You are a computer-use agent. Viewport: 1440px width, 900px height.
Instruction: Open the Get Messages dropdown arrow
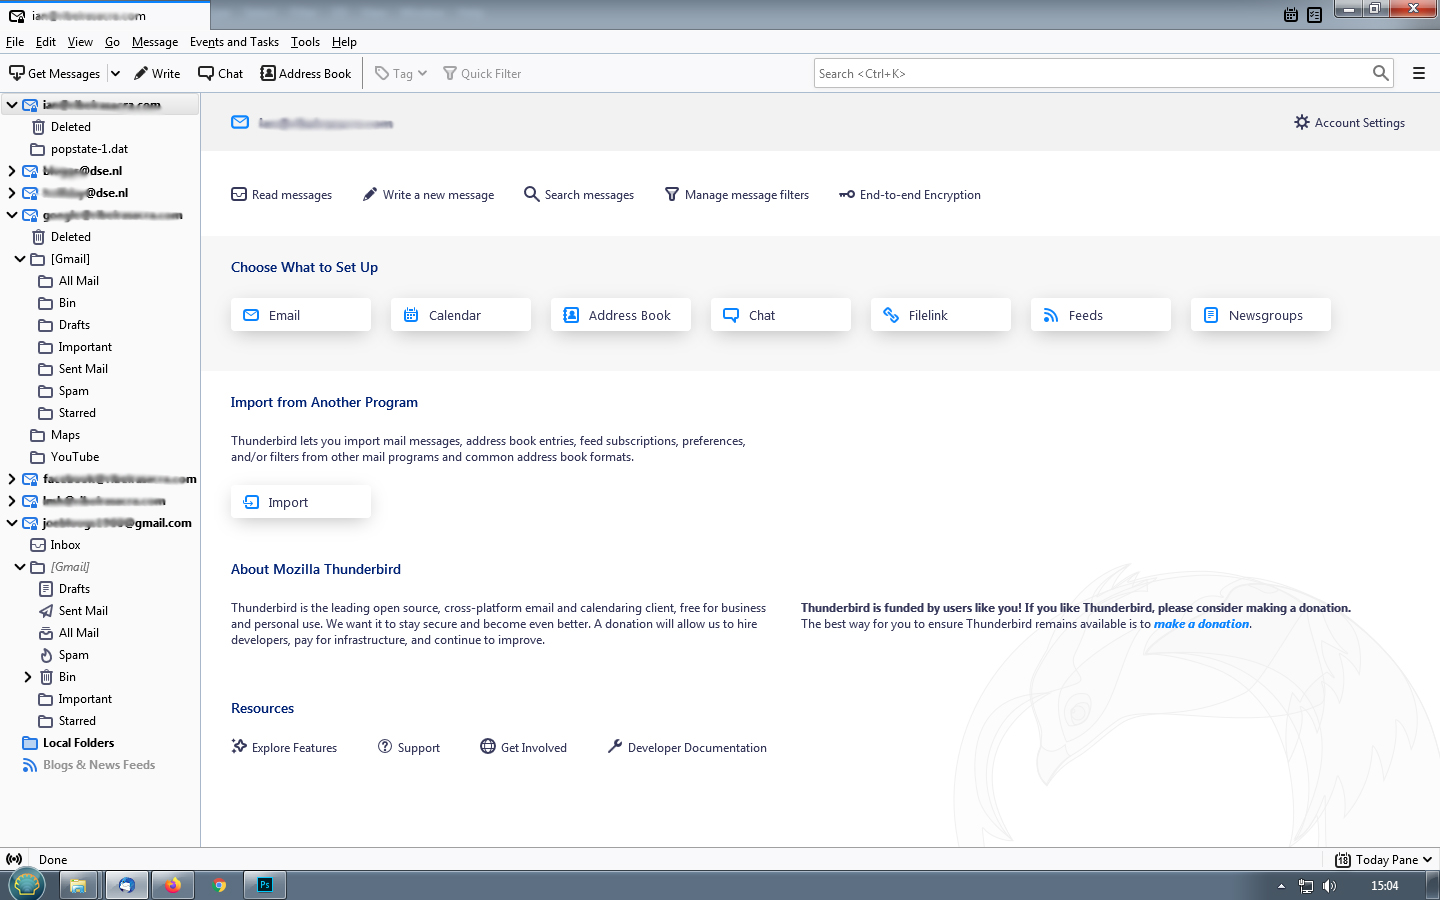click(x=115, y=73)
